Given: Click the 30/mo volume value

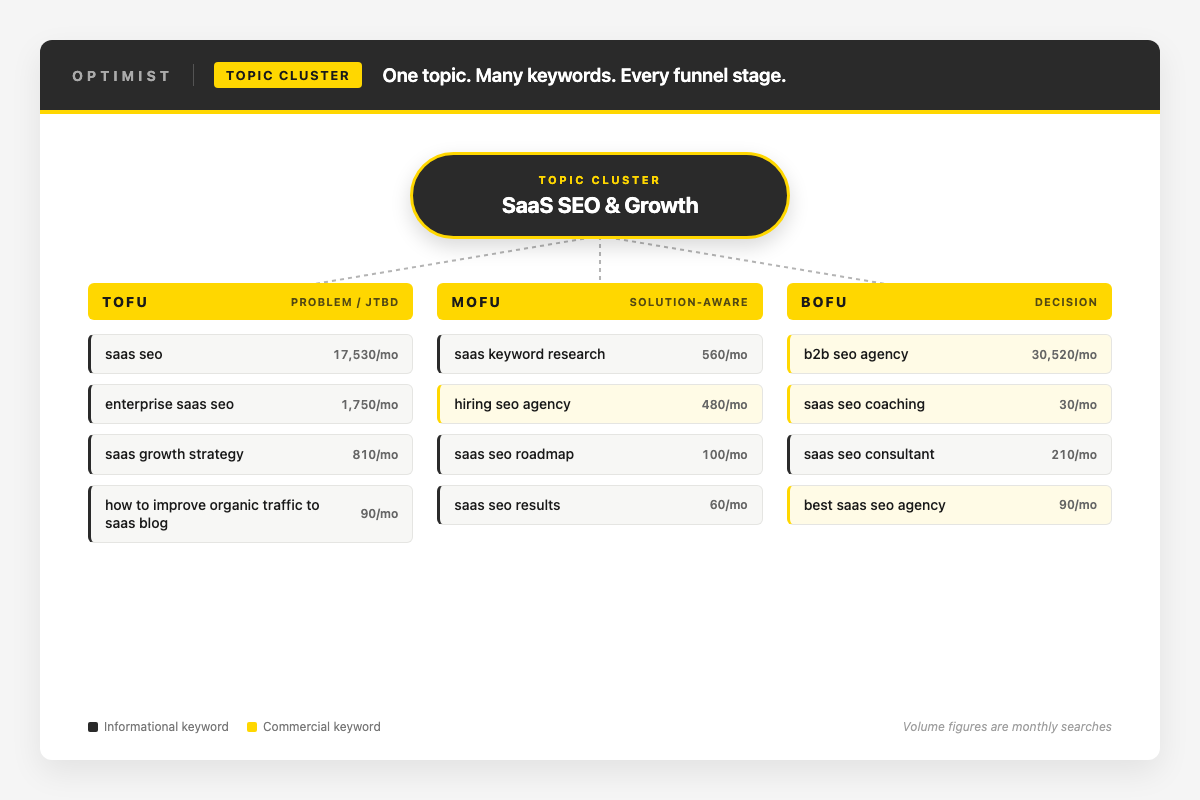Looking at the screenshot, I should (x=1078, y=404).
